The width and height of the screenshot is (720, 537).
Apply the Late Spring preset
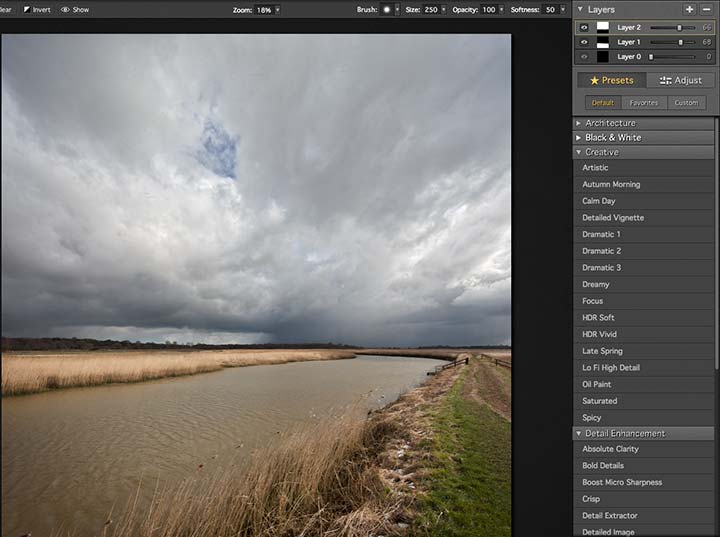point(644,351)
